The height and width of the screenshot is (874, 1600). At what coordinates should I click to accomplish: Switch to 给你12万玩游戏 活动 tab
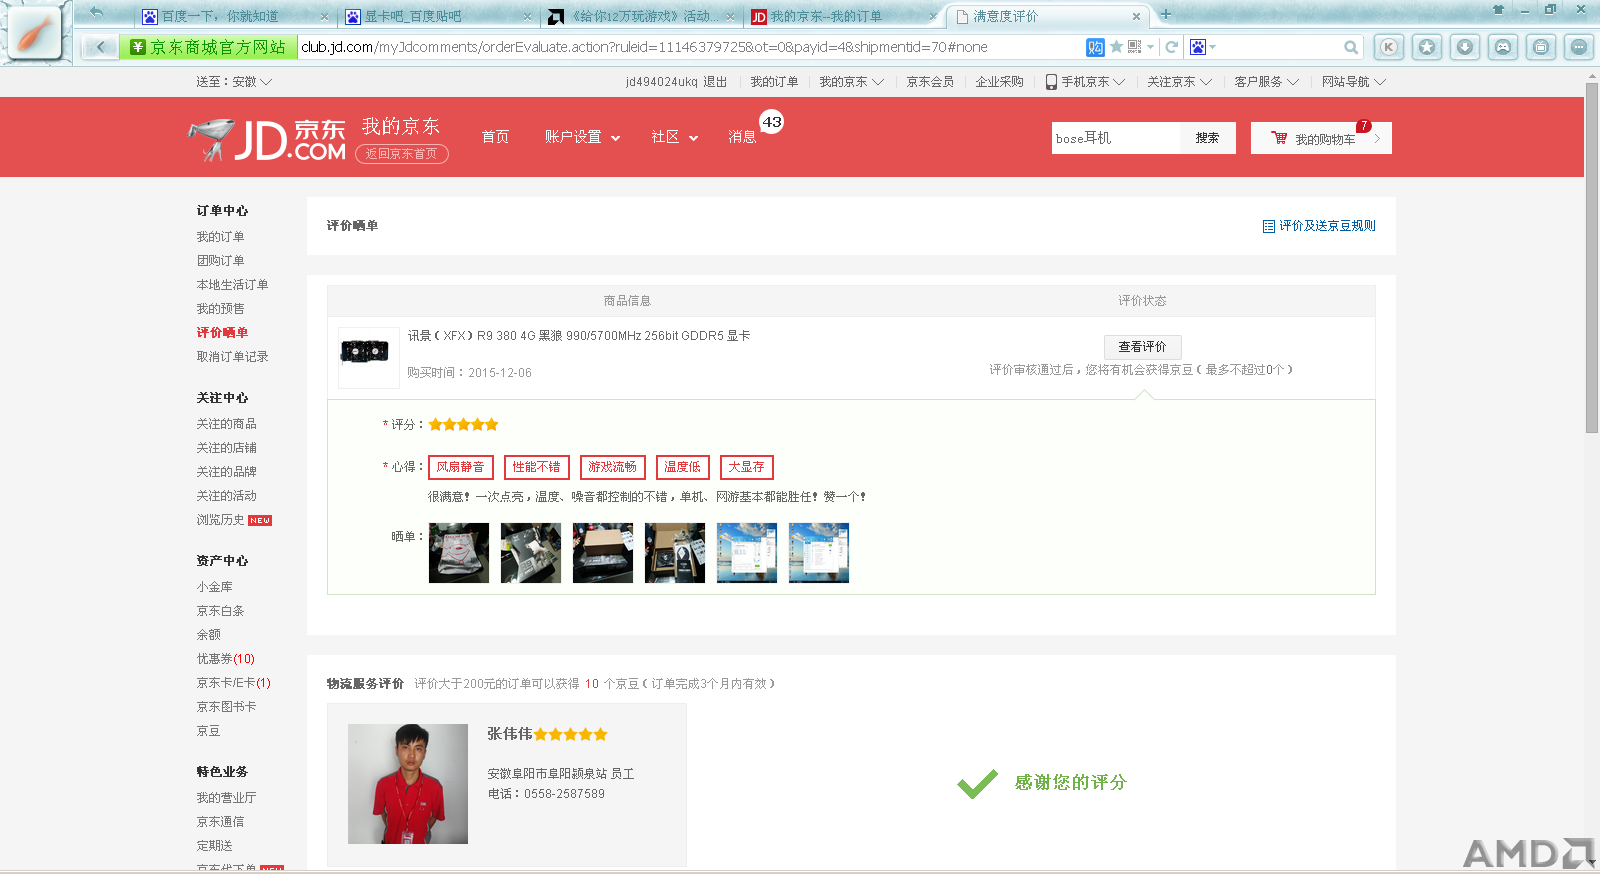(641, 16)
